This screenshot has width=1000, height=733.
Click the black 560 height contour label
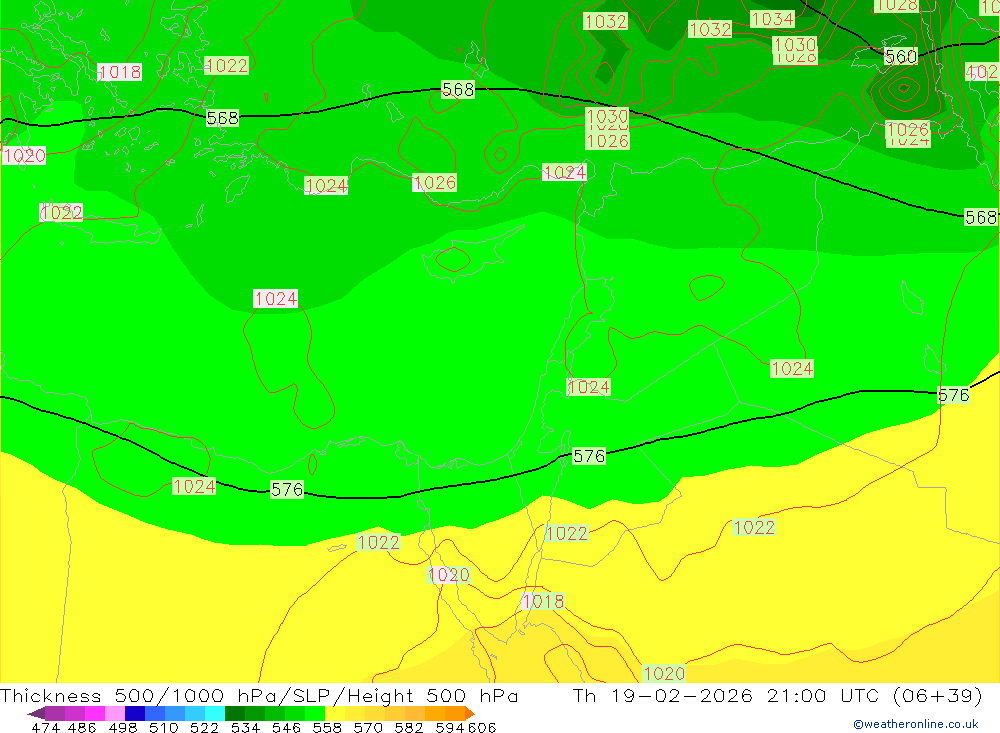point(901,57)
